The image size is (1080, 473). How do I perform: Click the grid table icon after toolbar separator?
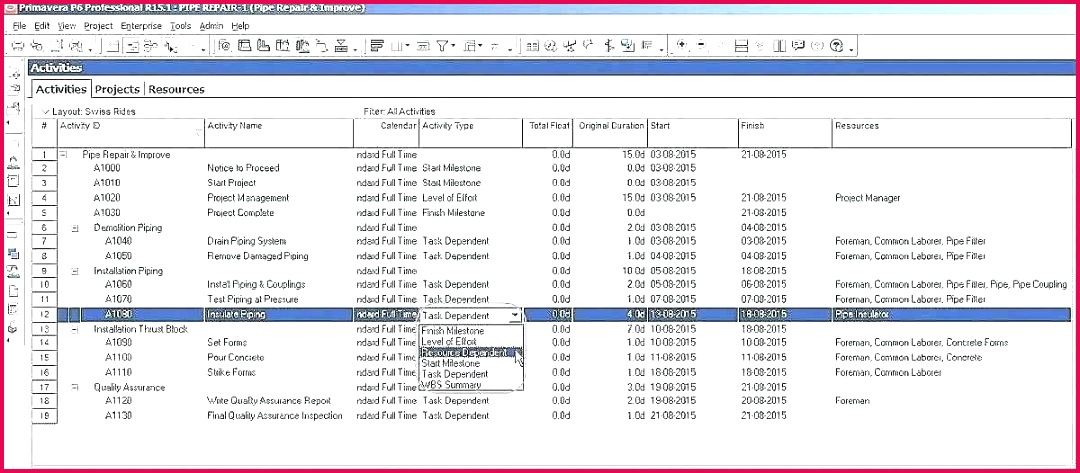[532, 46]
